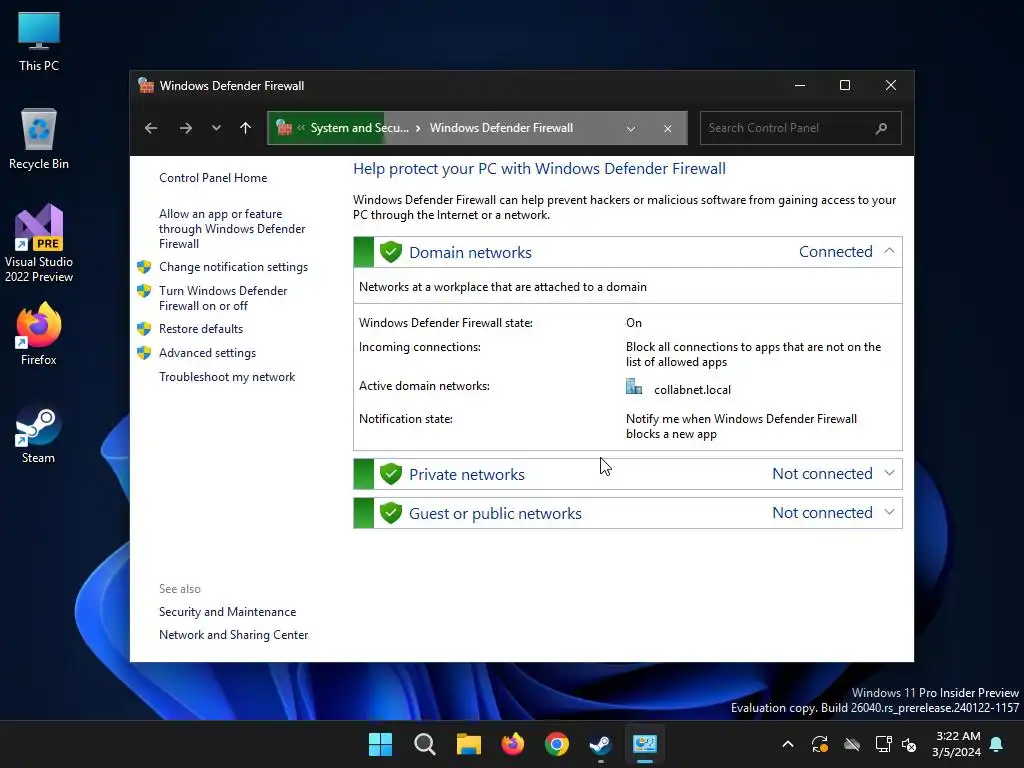This screenshot has width=1024, height=768.
Task: Open File Explorer from taskbar
Action: 468,744
